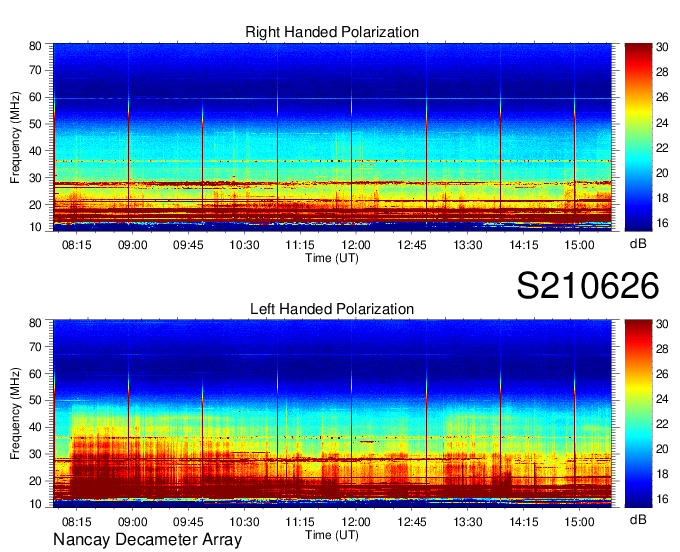Click the 15:00 time tick of Right Handed panel
This screenshot has width=680, height=552.
(x=579, y=245)
